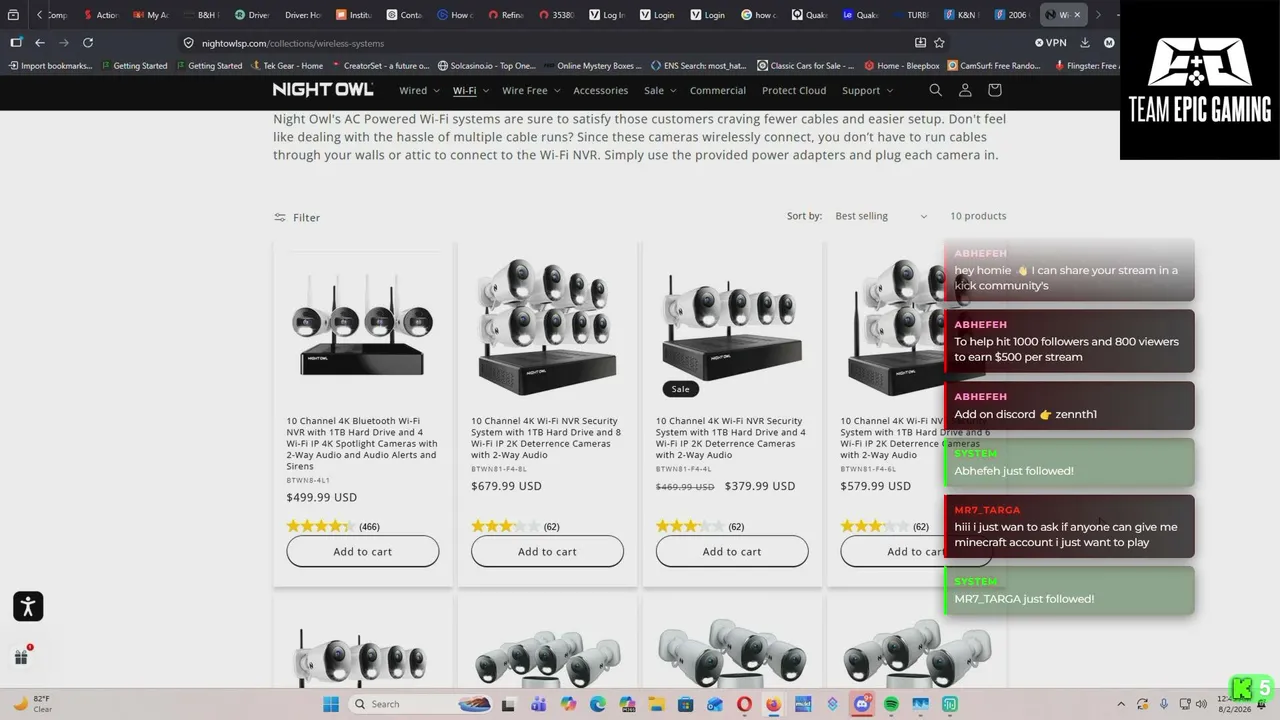Image resolution: width=1280 pixels, height=720 pixels.
Task: Reload the page in the browser
Action: click(88, 43)
